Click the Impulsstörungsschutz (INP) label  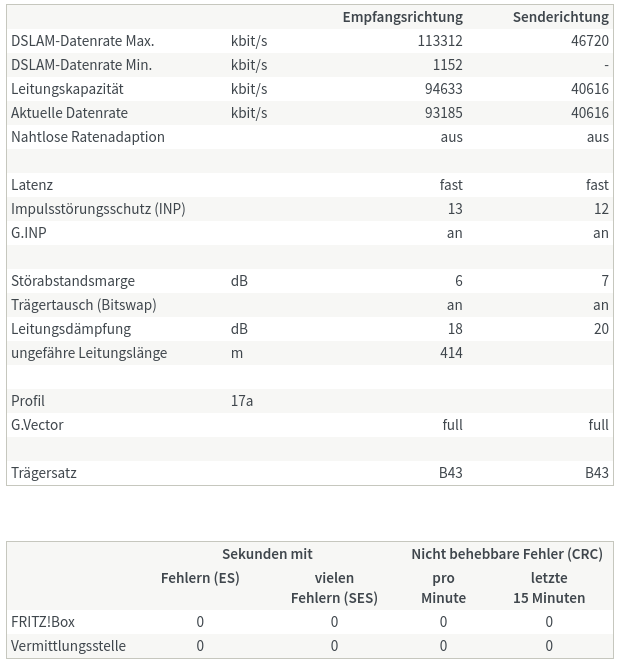(98, 209)
